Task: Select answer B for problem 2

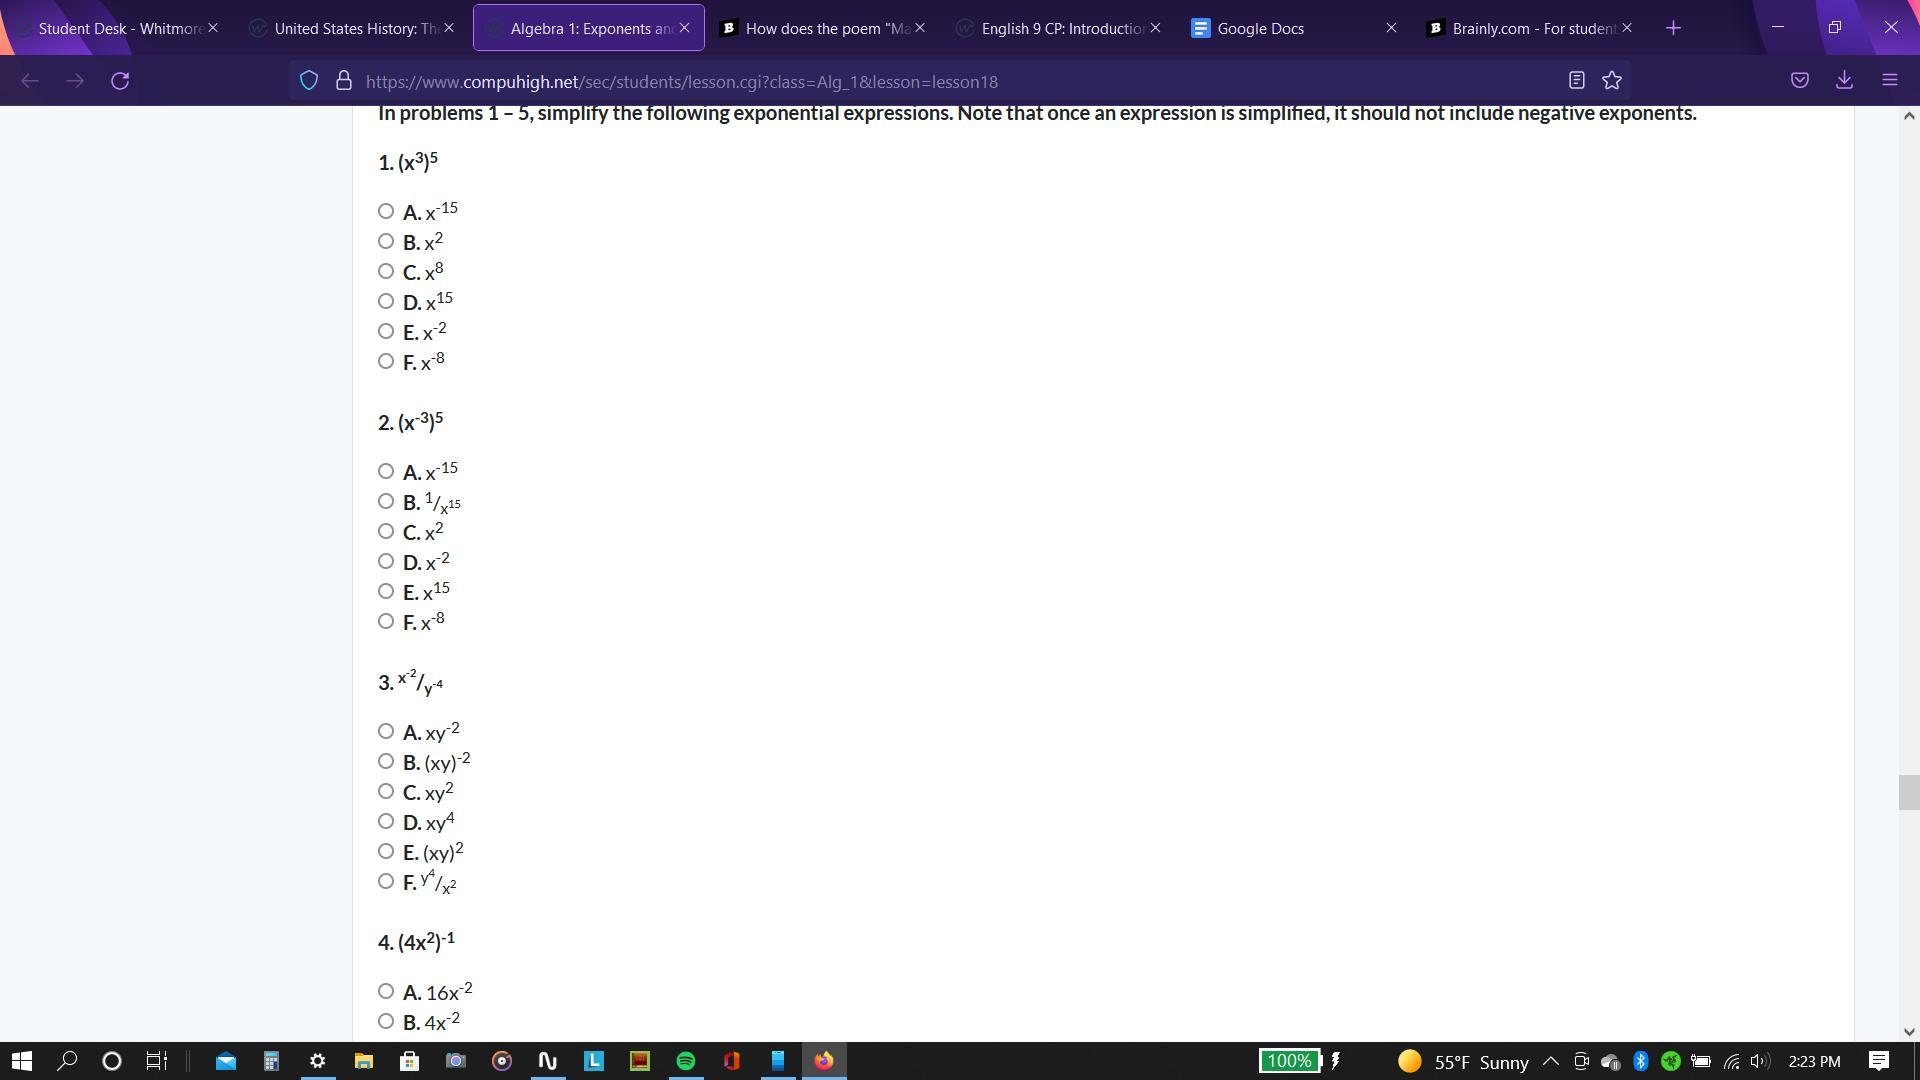Action: click(x=386, y=501)
